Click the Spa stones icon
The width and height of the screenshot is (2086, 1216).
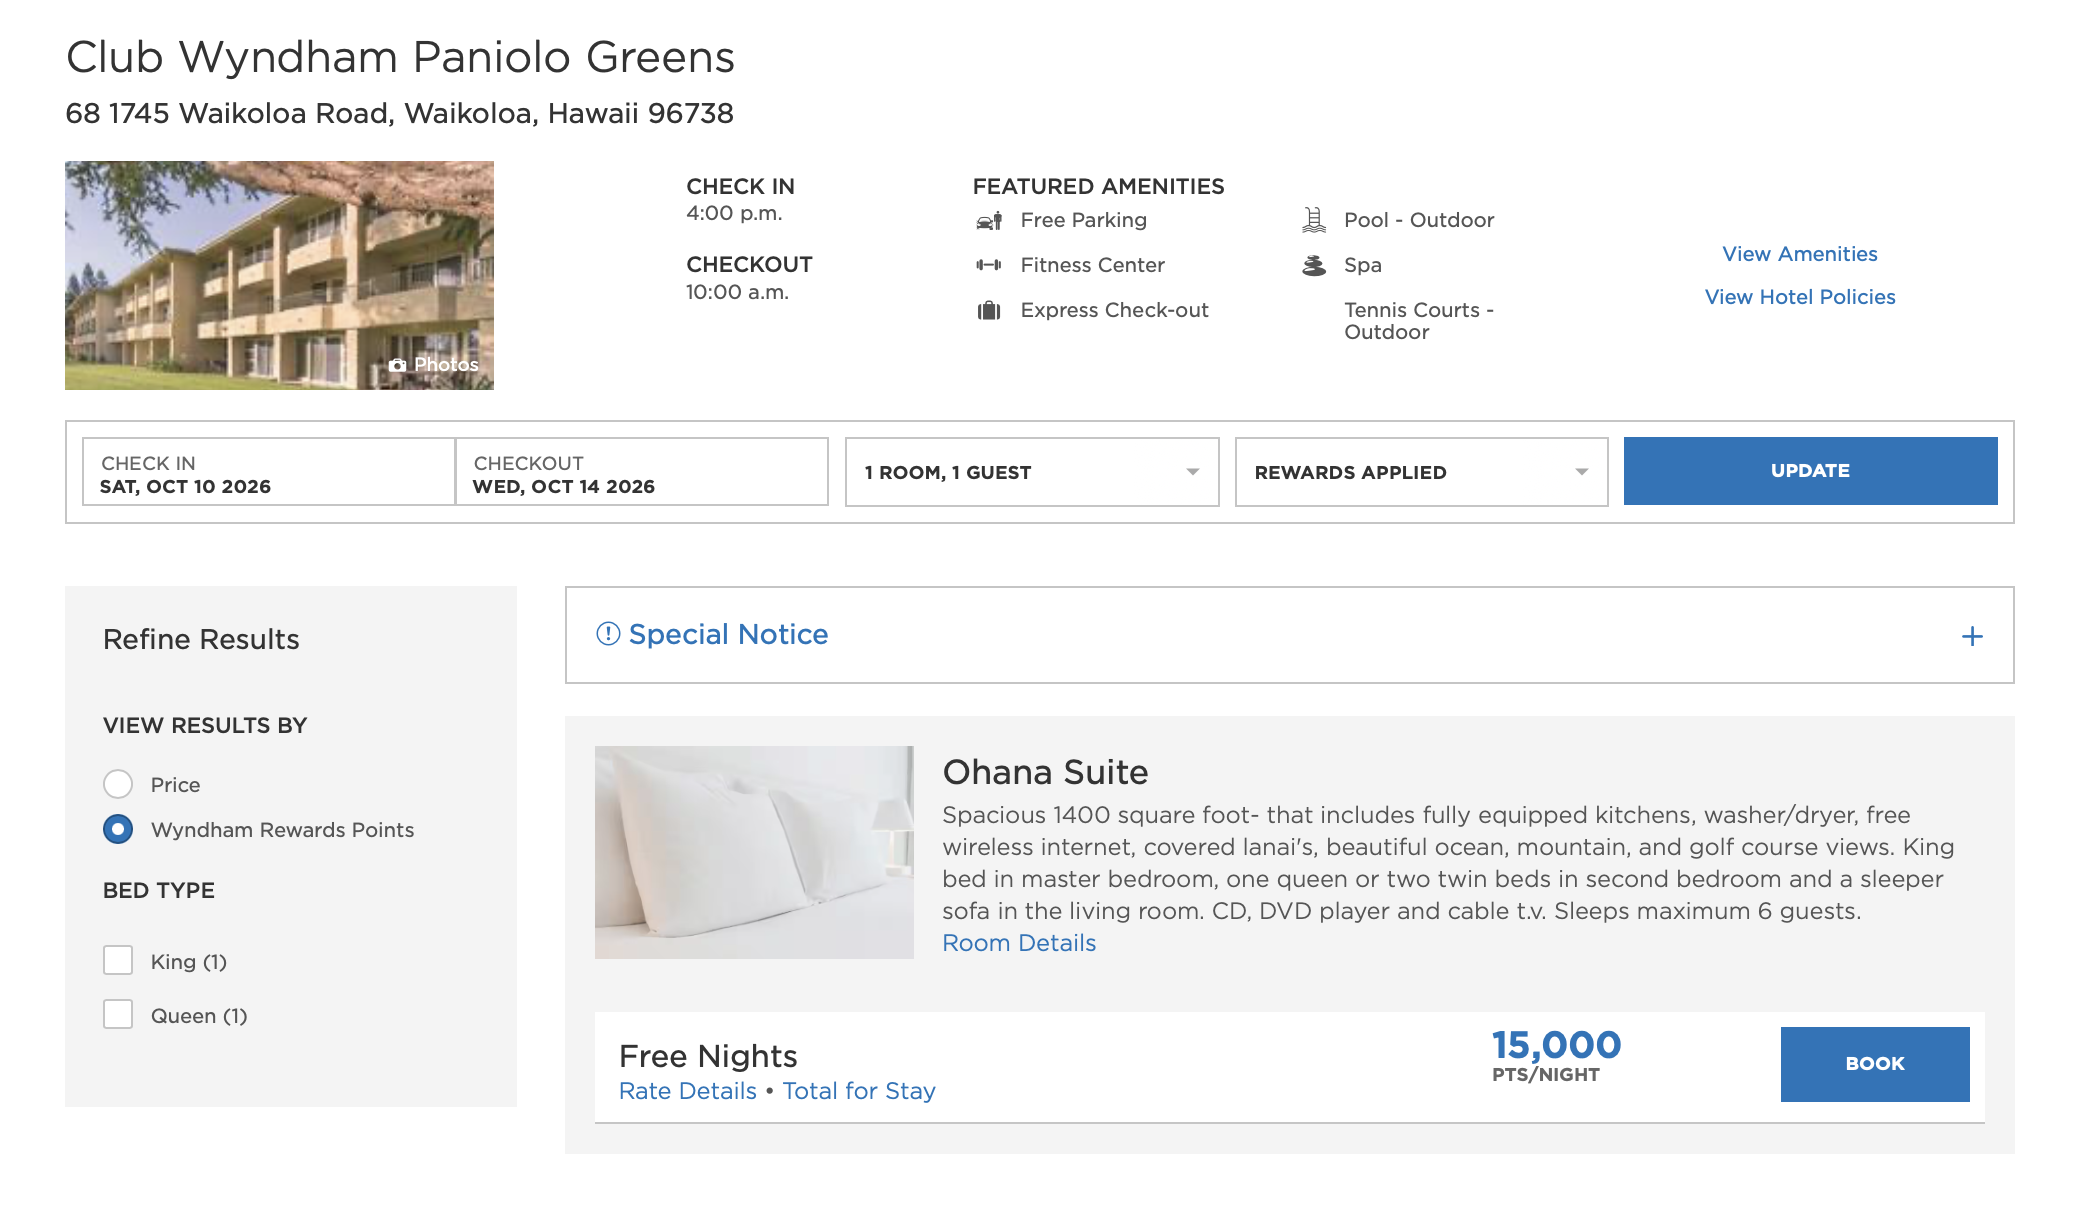pyautogui.click(x=1314, y=265)
